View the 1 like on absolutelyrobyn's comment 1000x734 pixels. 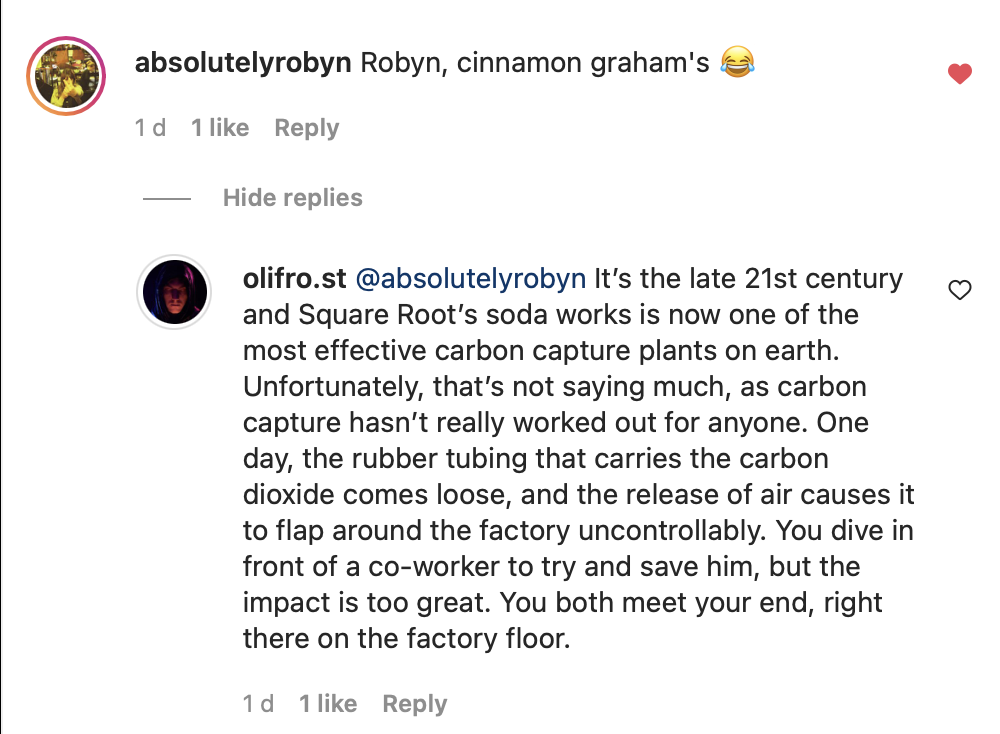tap(220, 128)
